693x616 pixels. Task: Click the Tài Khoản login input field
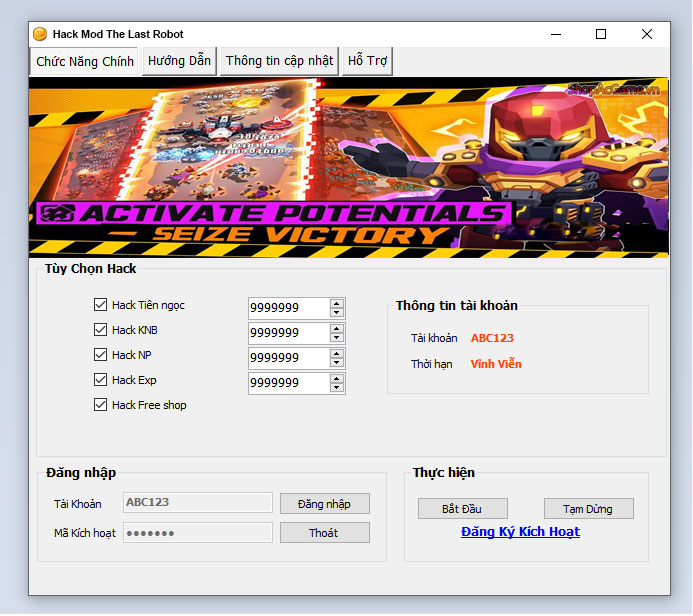coord(198,502)
